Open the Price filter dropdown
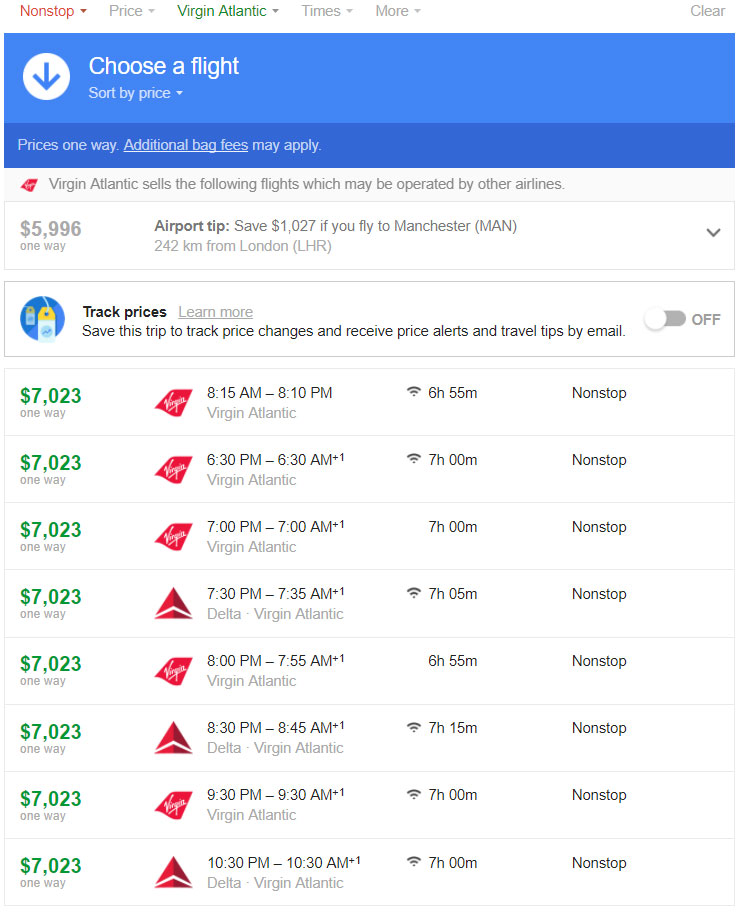The width and height of the screenshot is (750, 914). [132, 11]
